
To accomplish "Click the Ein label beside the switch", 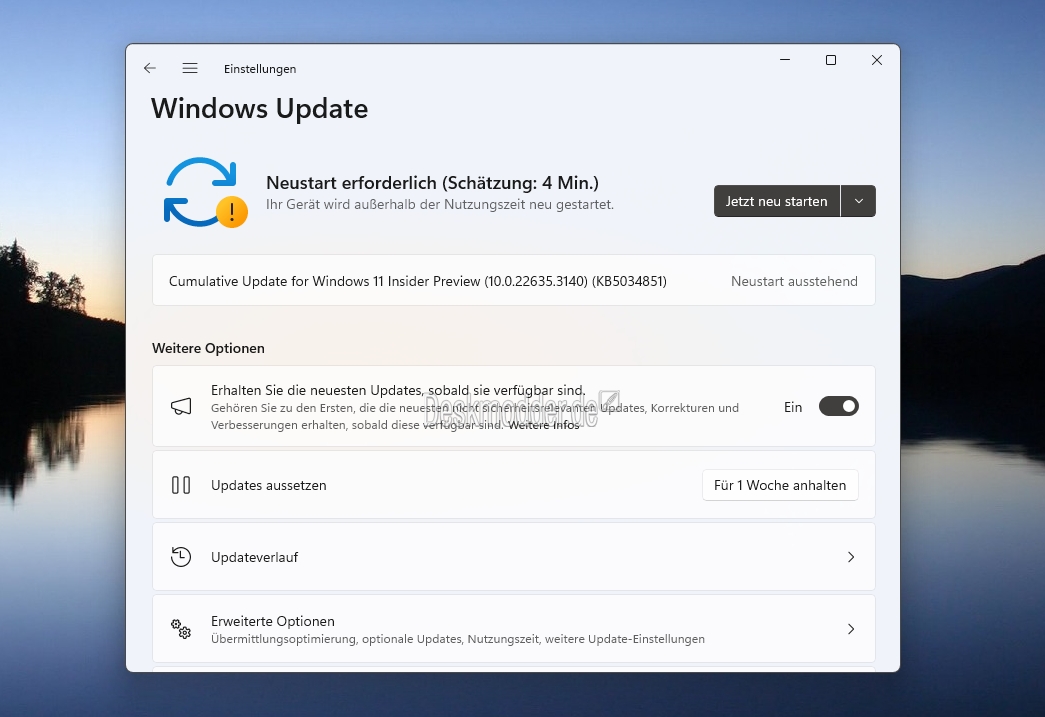I will pos(793,407).
